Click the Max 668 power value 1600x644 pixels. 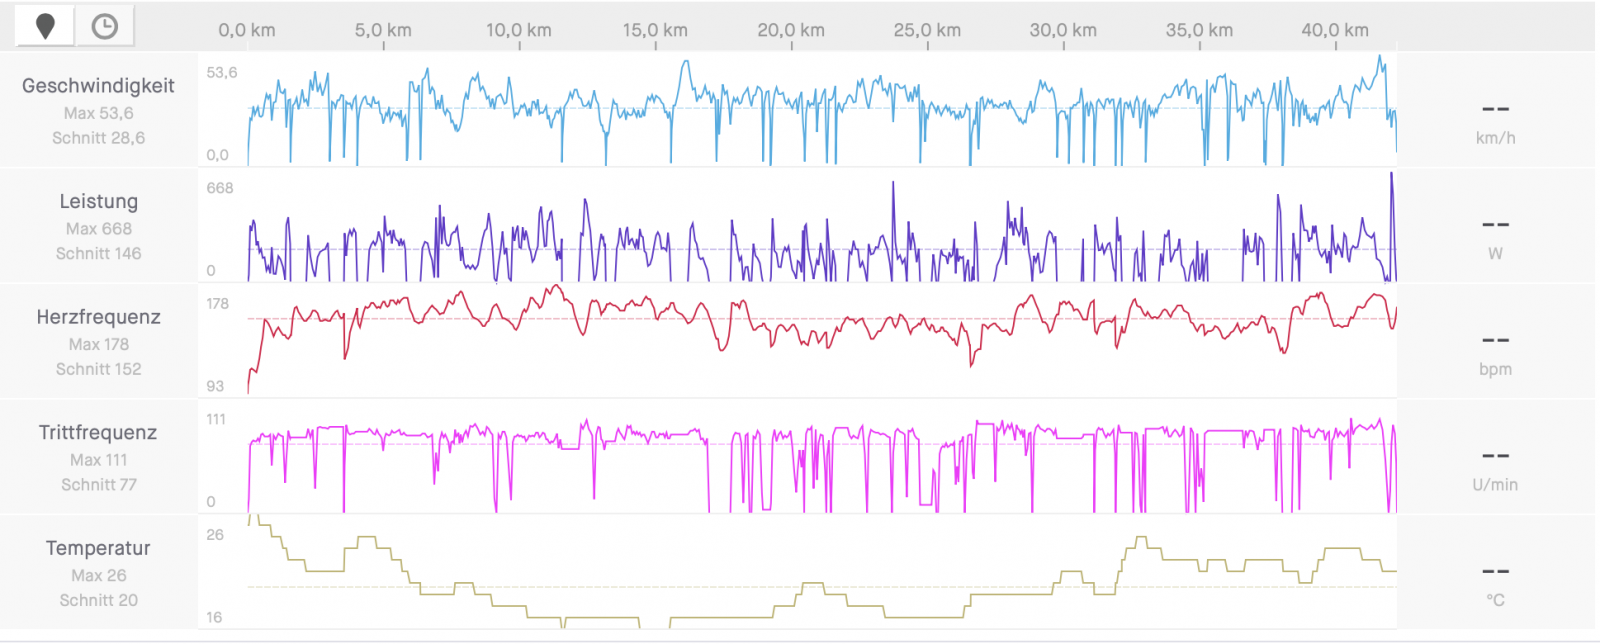pyautogui.click(x=98, y=229)
